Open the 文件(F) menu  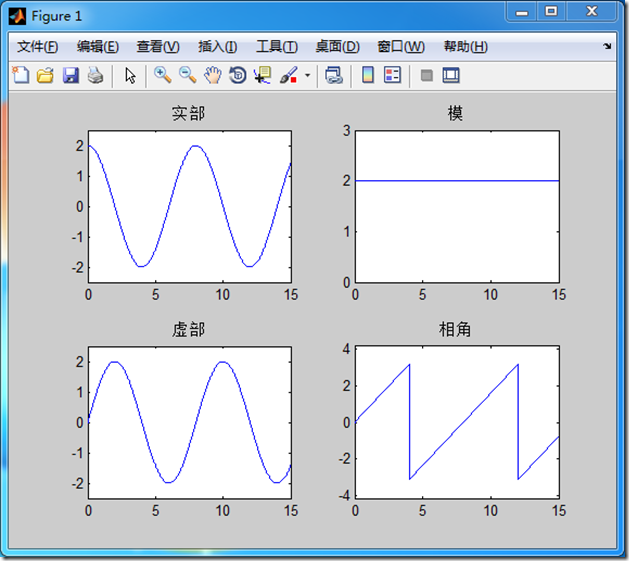point(37,47)
